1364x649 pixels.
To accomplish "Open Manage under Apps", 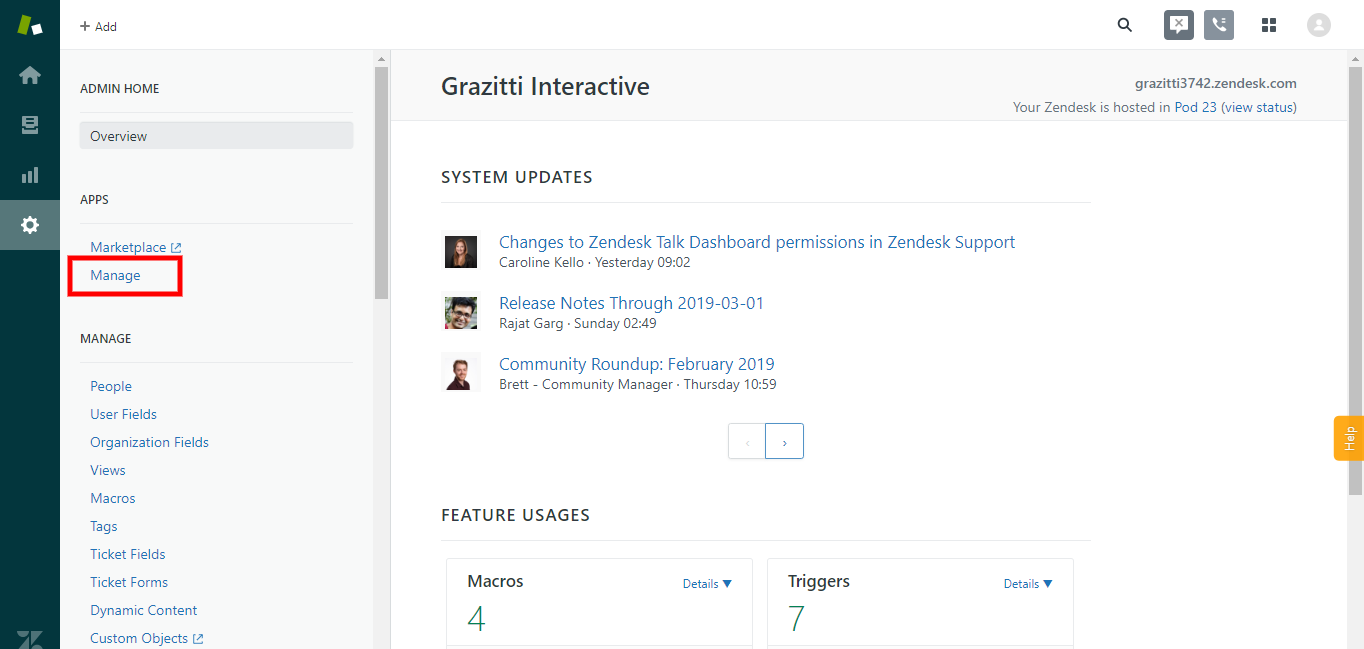I will pos(115,275).
